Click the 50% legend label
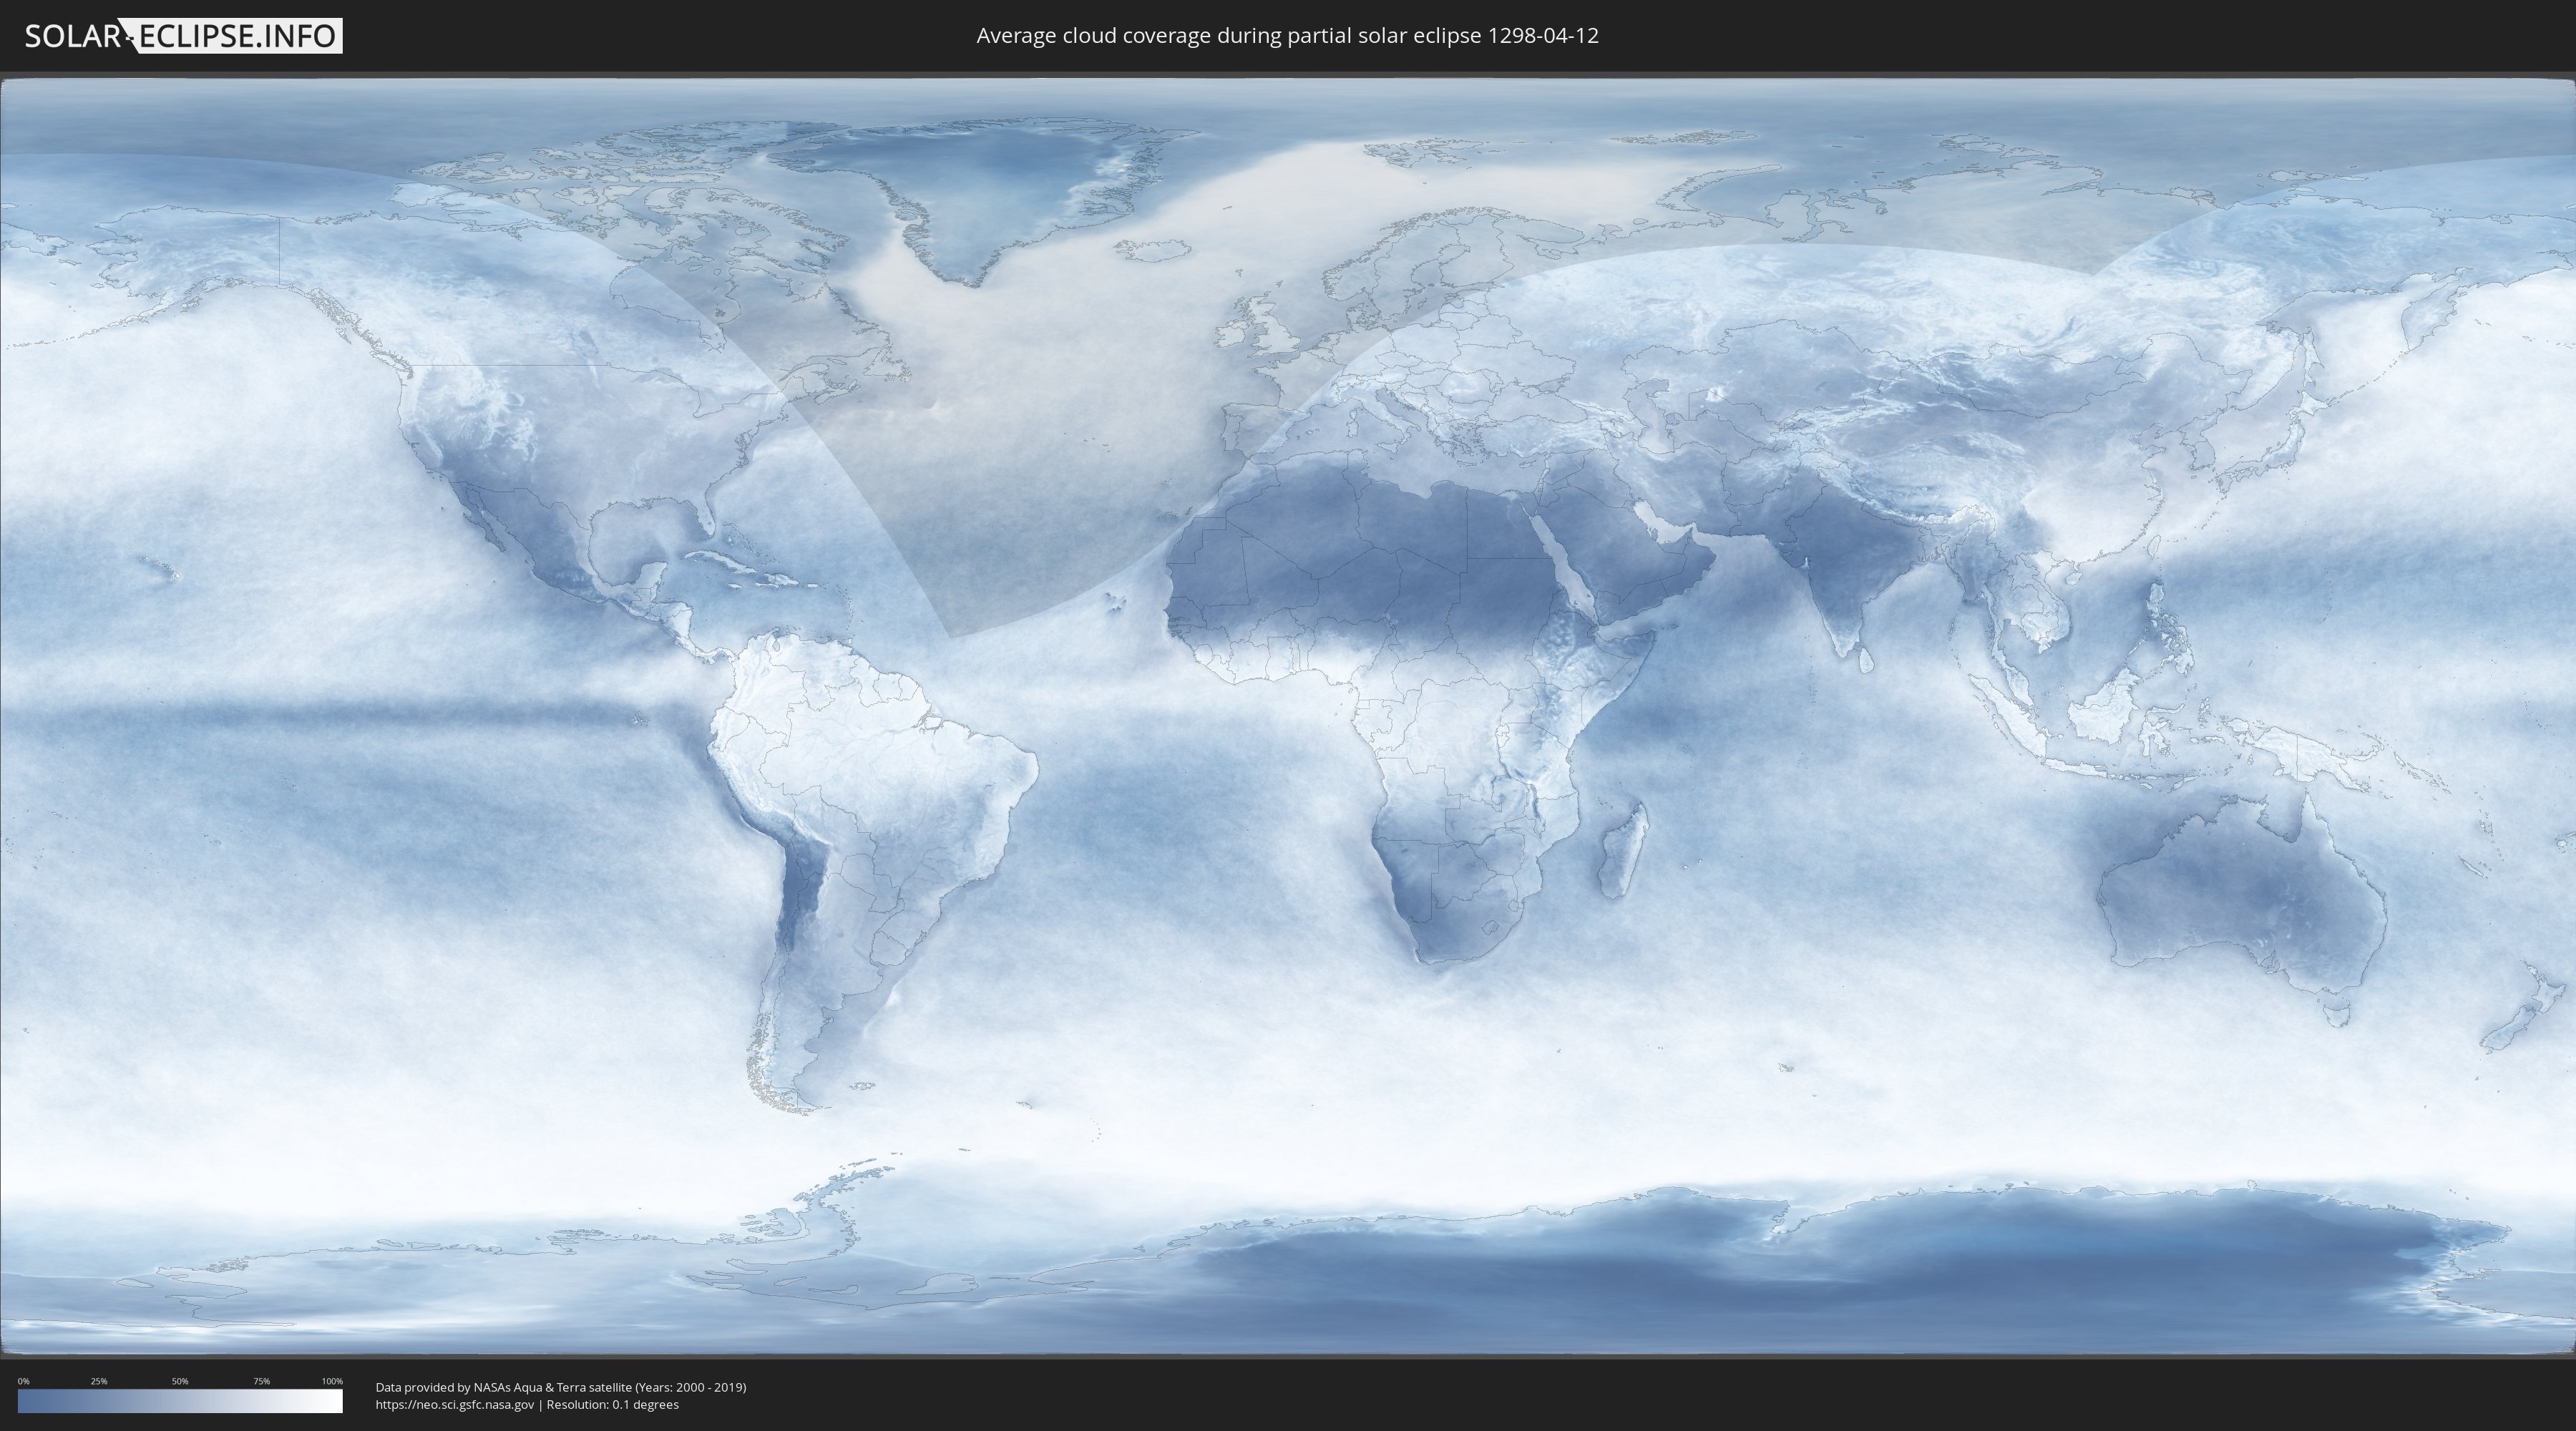 [180, 1381]
